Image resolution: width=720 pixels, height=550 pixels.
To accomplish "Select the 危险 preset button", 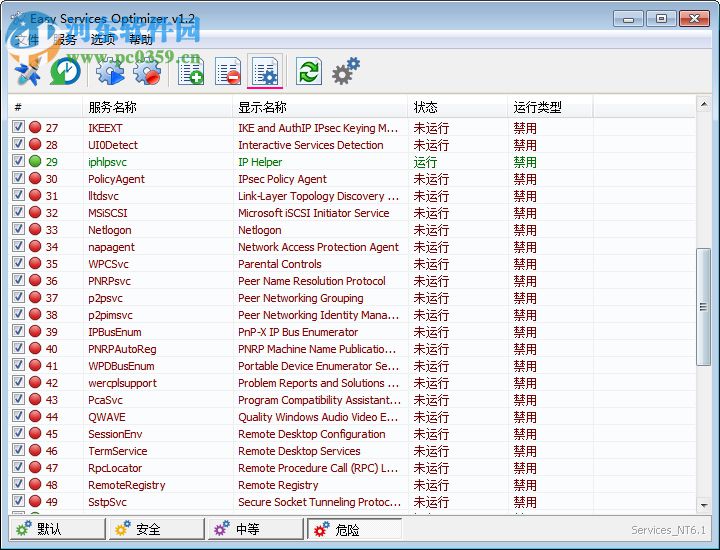I will click(354, 529).
